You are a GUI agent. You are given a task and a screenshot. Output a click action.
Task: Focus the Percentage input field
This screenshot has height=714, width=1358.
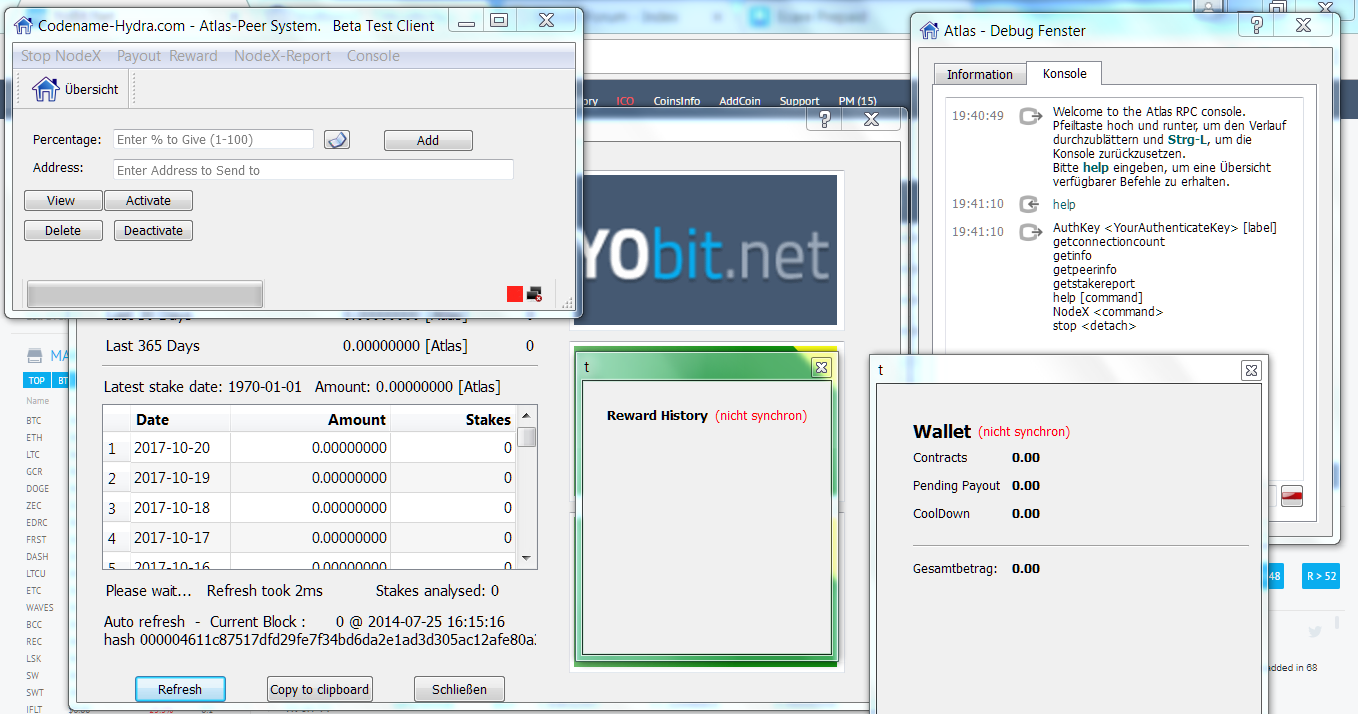(213, 140)
